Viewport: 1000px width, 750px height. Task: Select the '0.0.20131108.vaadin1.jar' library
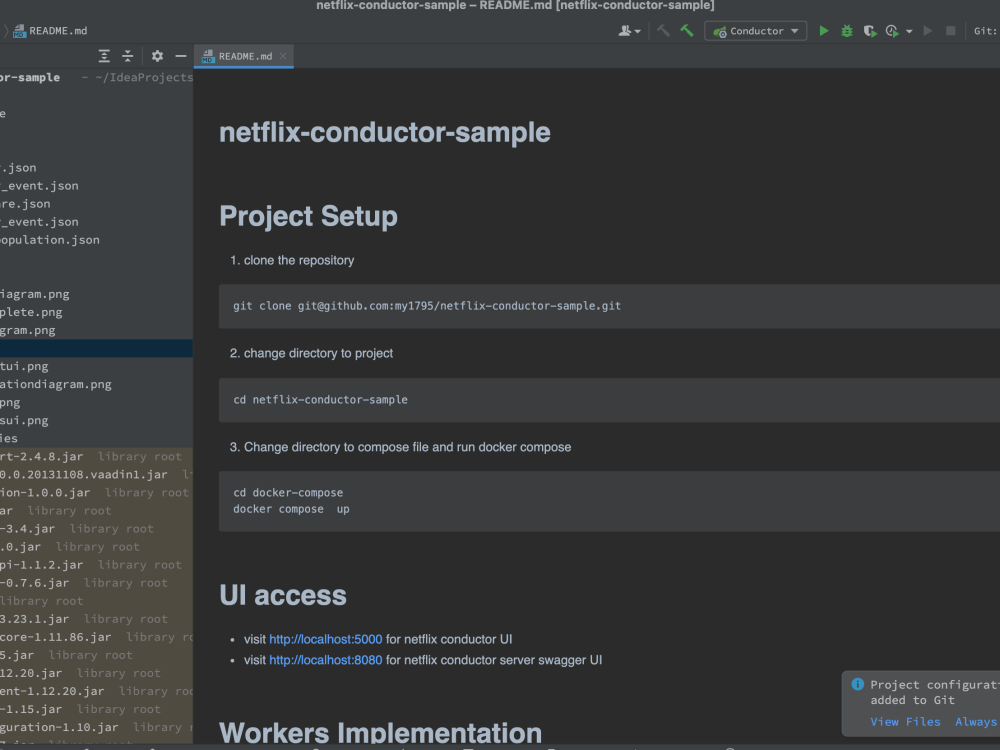tap(96, 474)
